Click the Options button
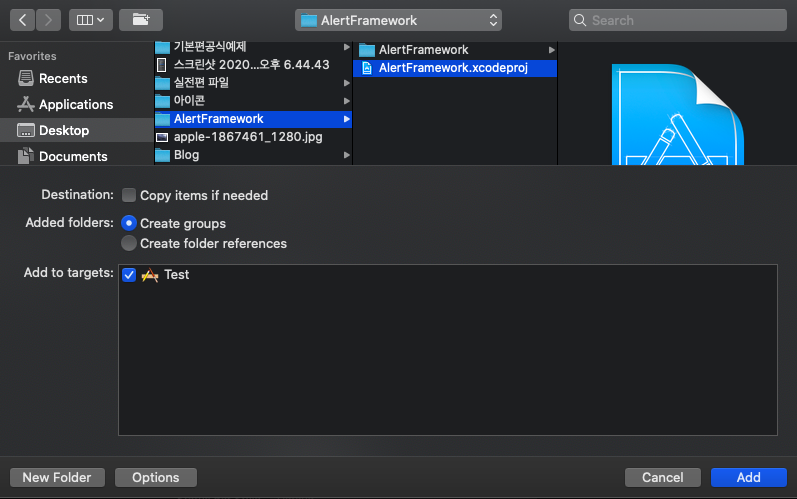Image resolution: width=797 pixels, height=499 pixels. (156, 478)
